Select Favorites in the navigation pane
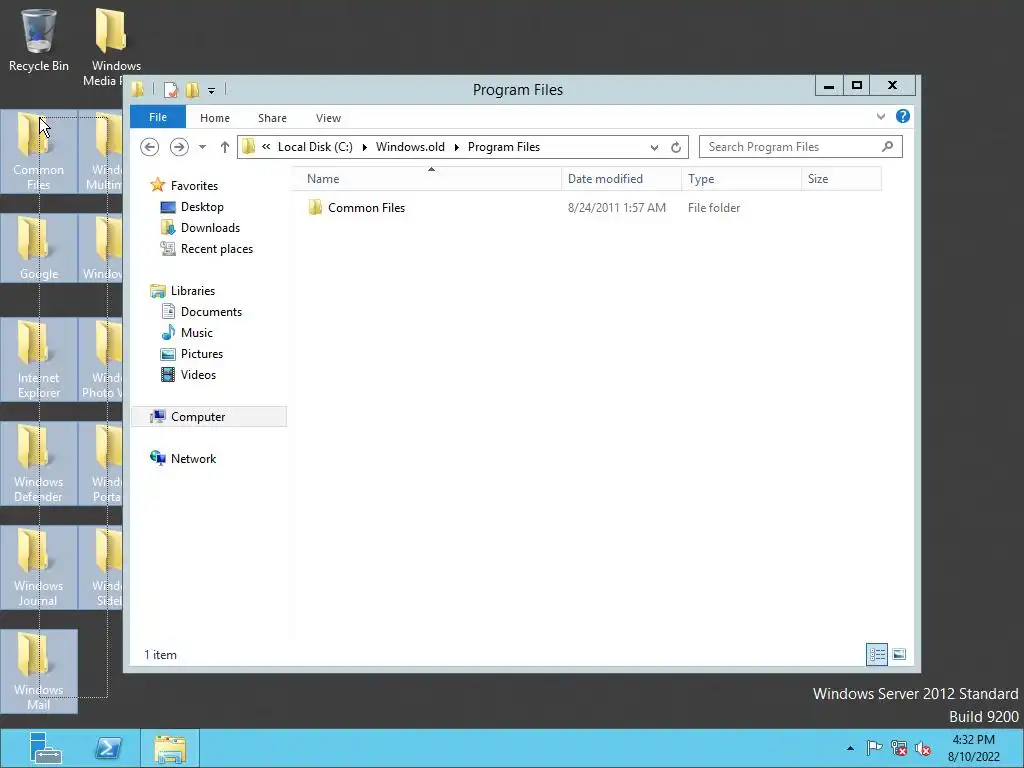This screenshot has height=768, width=1024. coord(194,185)
